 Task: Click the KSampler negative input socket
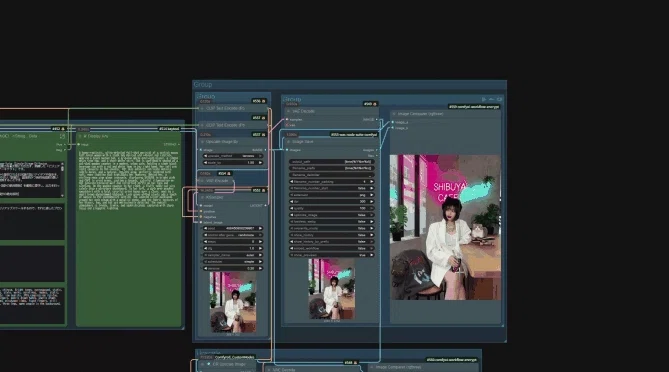coord(201,217)
